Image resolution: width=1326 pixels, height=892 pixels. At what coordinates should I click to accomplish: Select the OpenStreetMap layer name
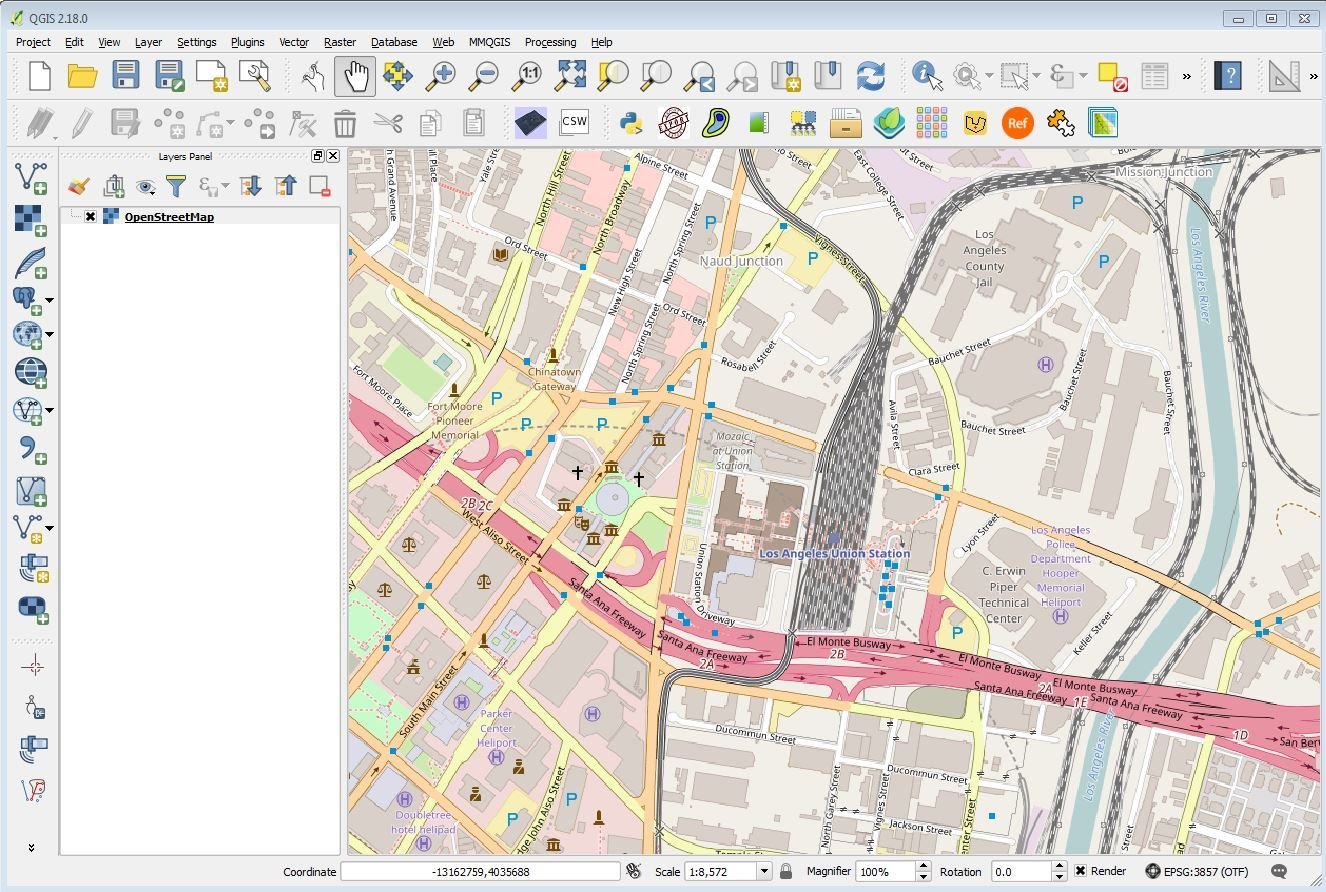pyautogui.click(x=169, y=217)
